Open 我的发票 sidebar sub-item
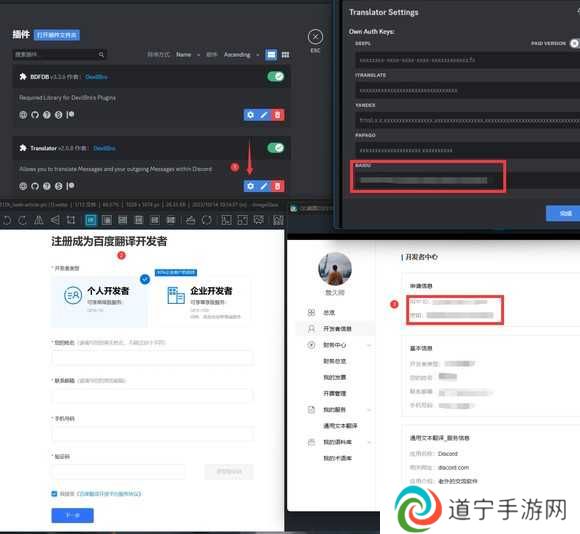 coord(335,377)
